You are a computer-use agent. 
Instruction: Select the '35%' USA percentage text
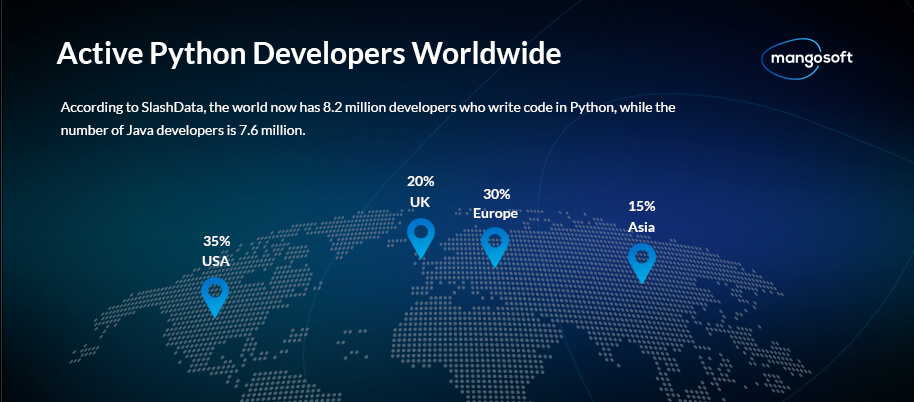217,241
